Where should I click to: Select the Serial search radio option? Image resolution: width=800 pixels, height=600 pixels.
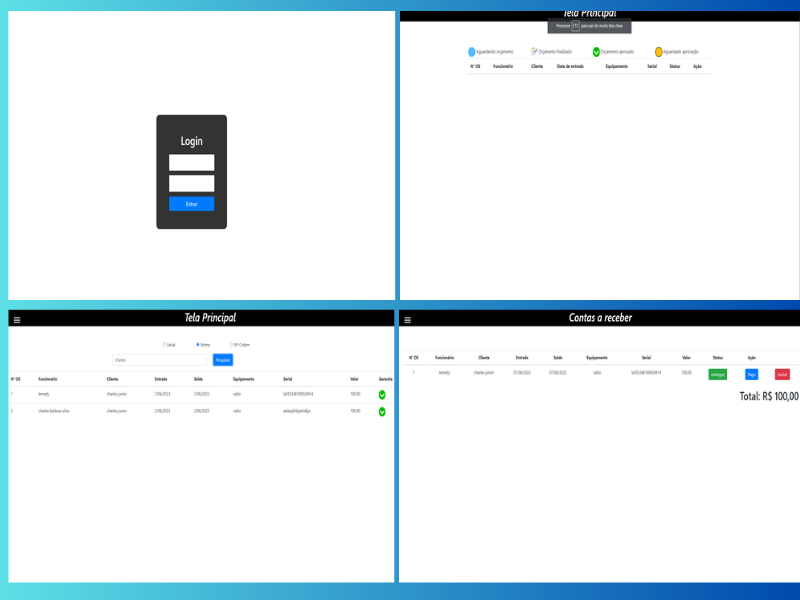pos(164,345)
